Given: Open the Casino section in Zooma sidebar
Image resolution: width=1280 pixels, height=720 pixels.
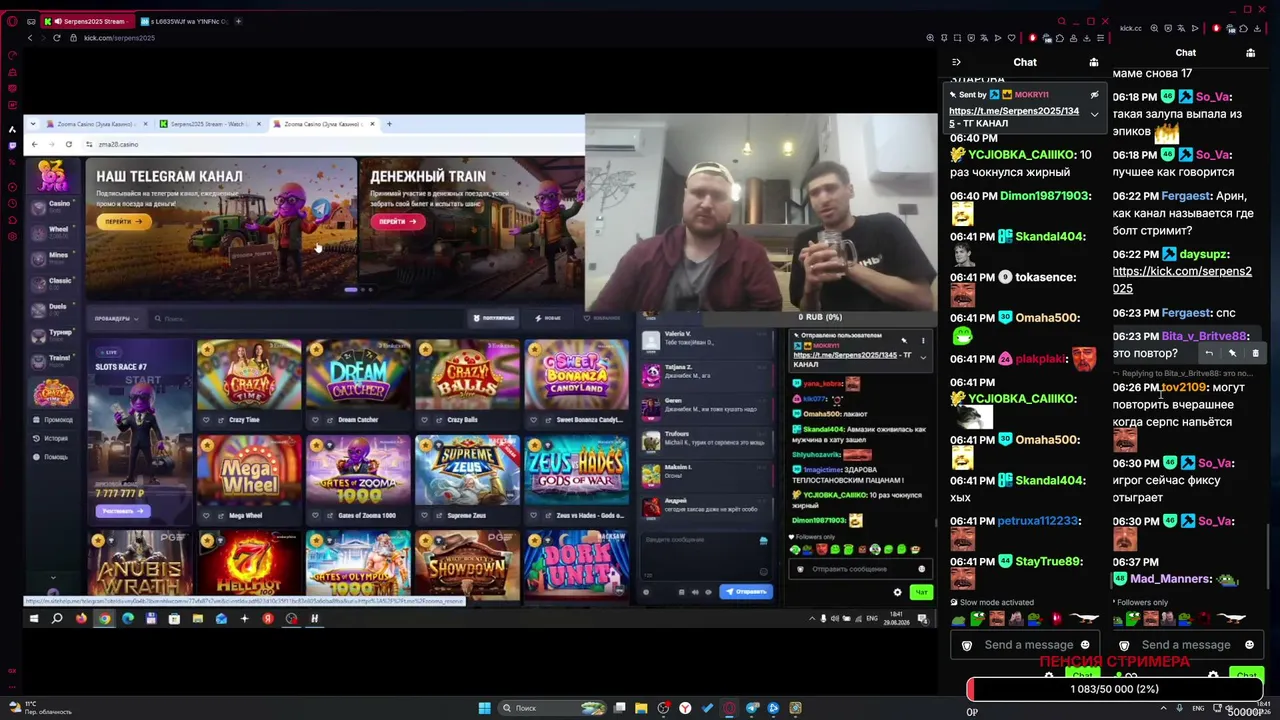Looking at the screenshot, I should click(x=53, y=206).
